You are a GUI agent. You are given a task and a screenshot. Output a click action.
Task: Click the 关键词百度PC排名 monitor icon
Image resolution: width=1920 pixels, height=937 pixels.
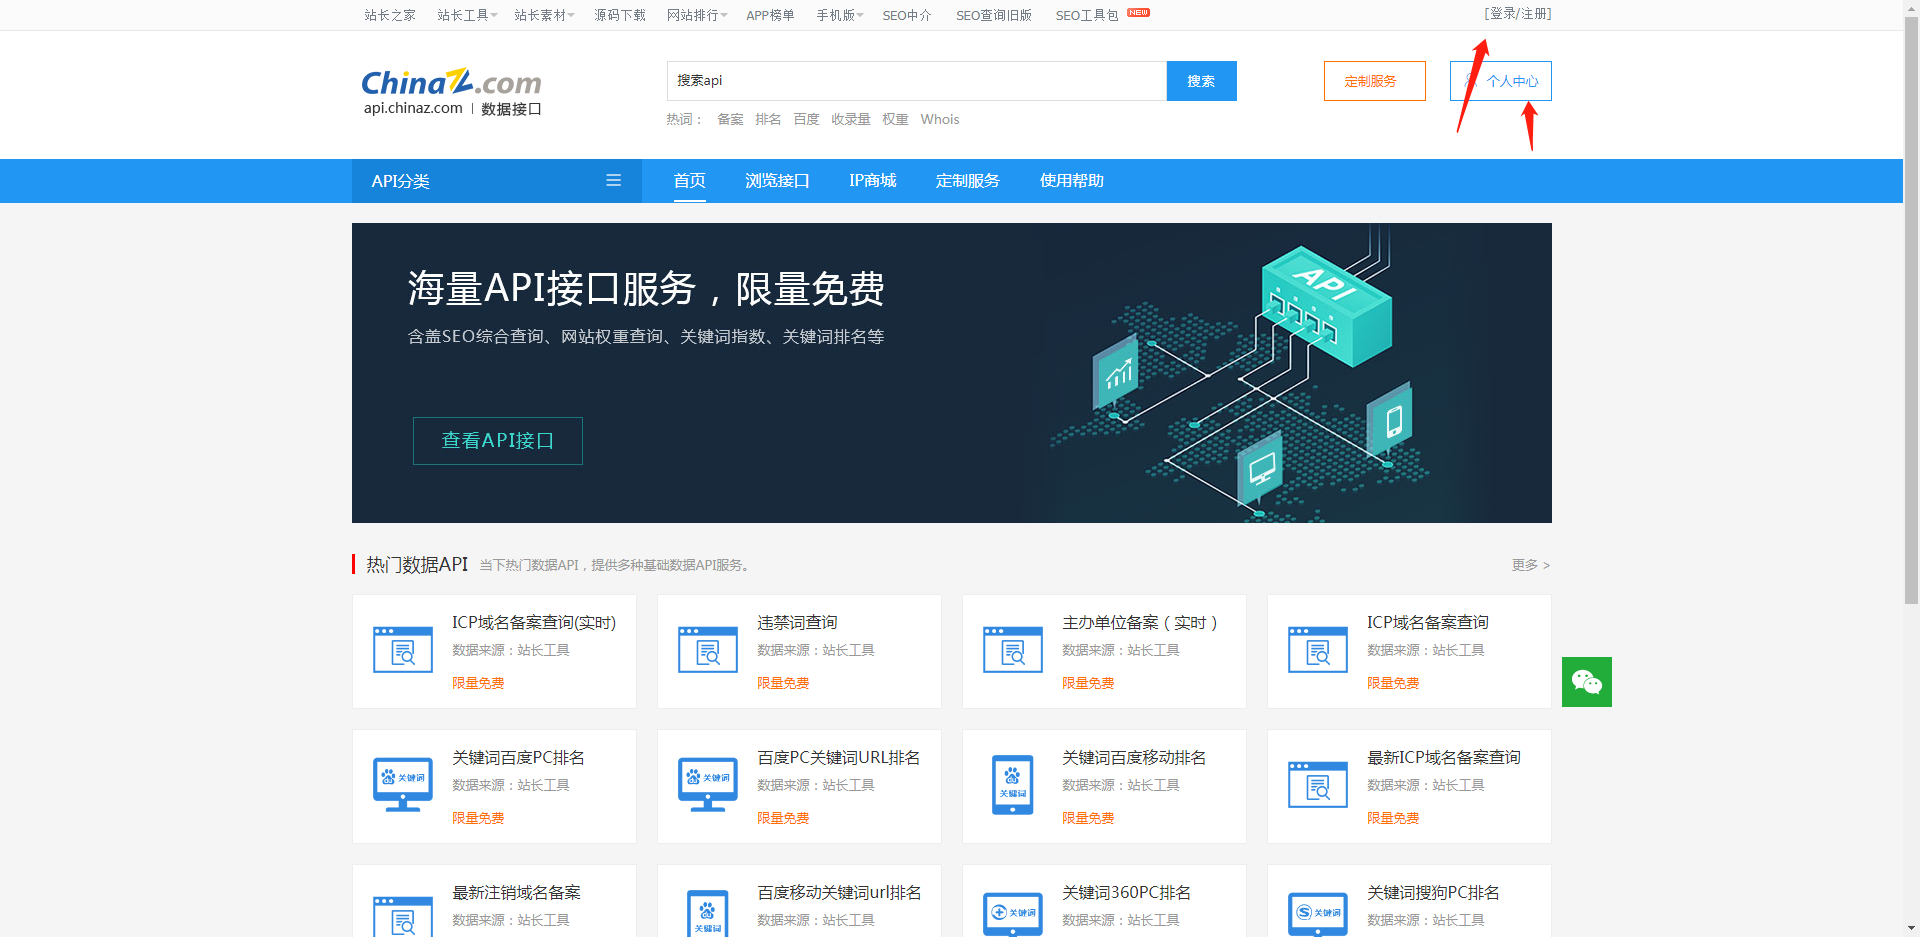coord(403,785)
